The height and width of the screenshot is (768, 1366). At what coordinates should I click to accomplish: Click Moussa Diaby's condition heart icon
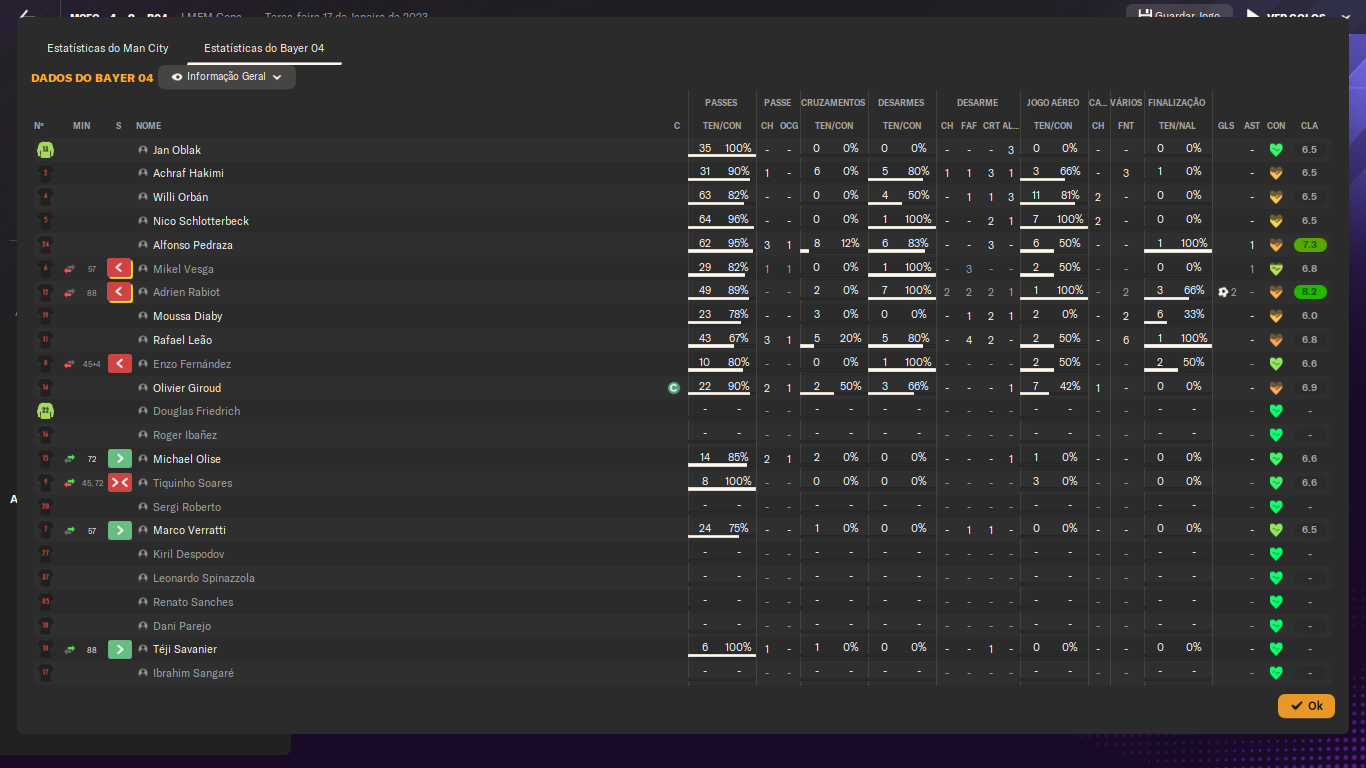click(x=1276, y=316)
